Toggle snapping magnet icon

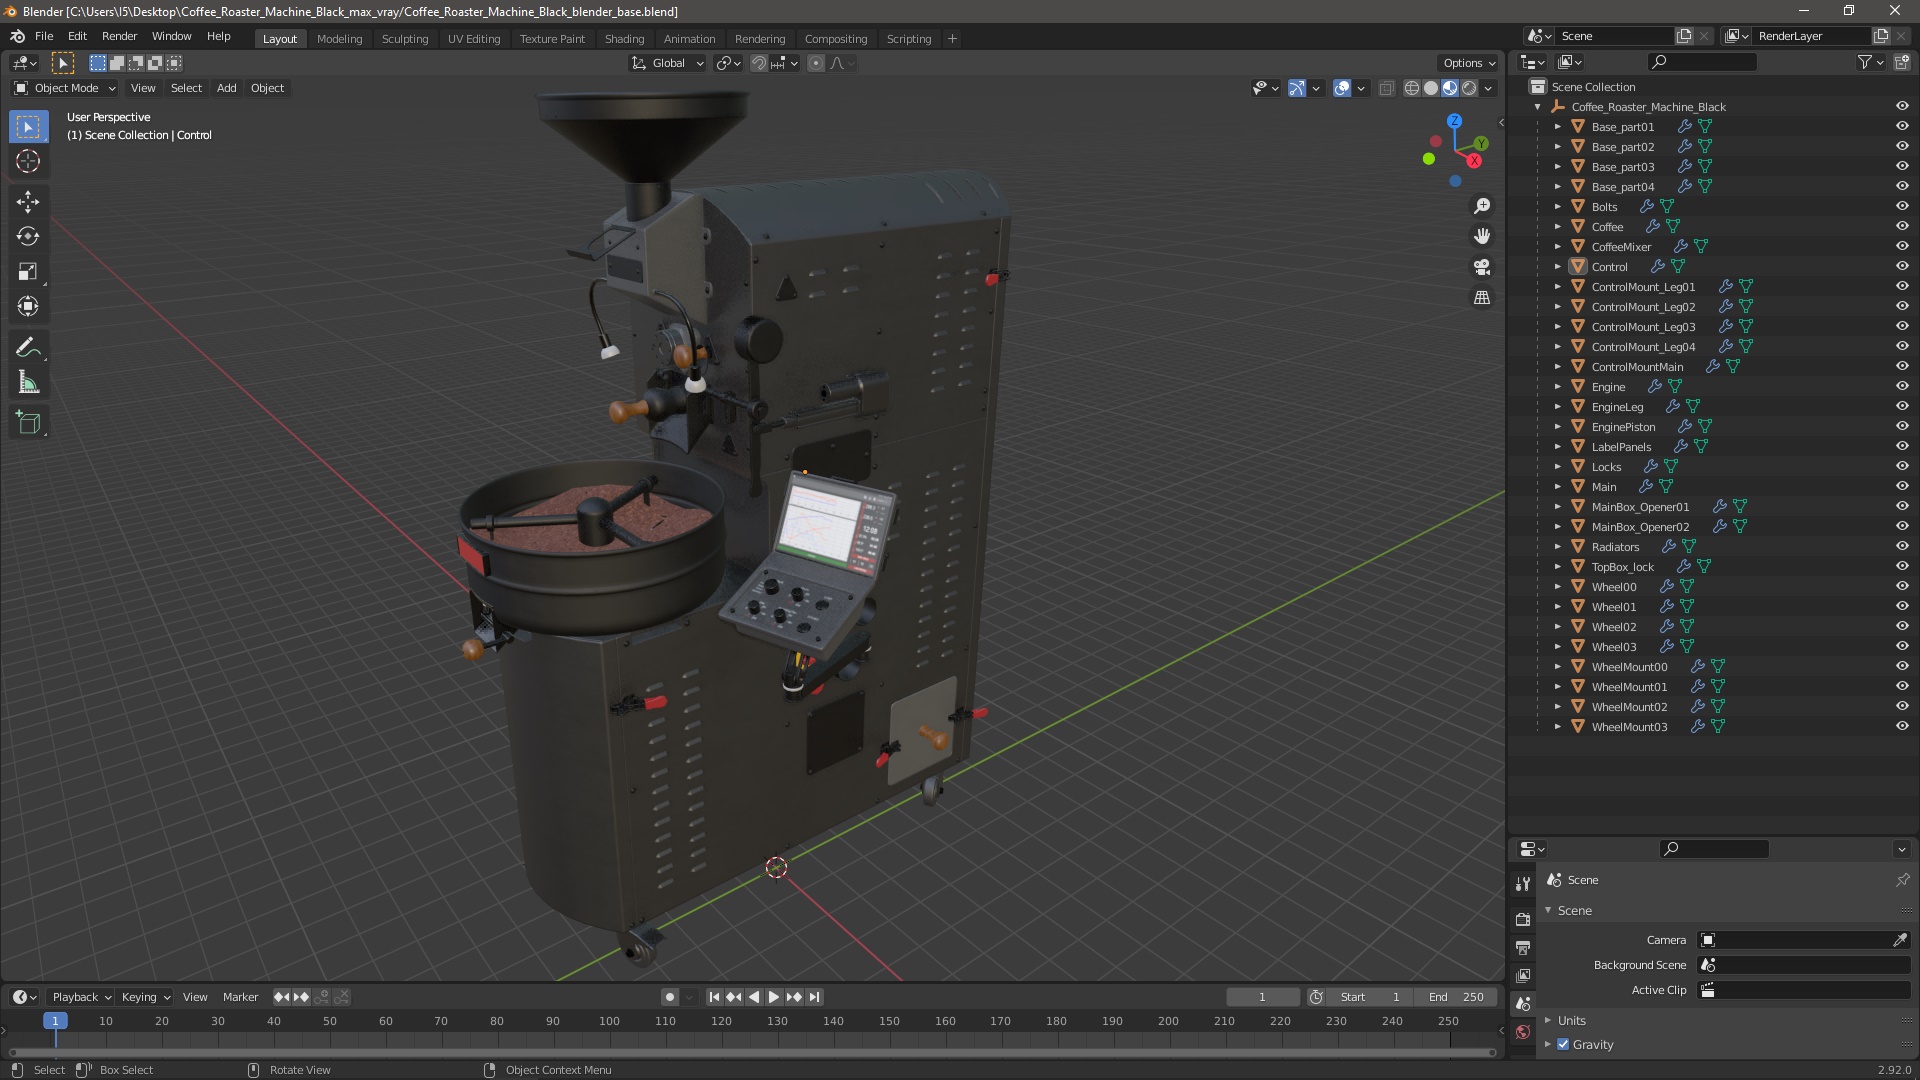(759, 63)
